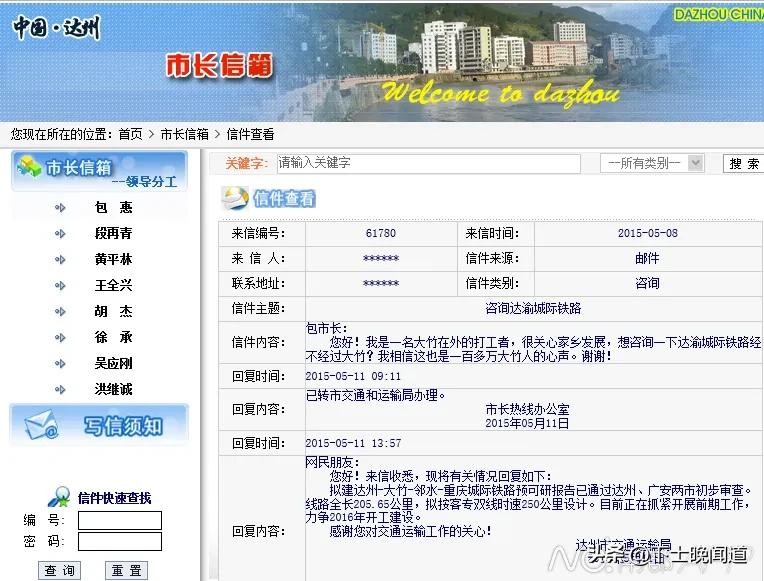Viewport: 764px width, 581px height.
Task: Click the envelope icon beside 写信须知
Action: click(x=41, y=425)
